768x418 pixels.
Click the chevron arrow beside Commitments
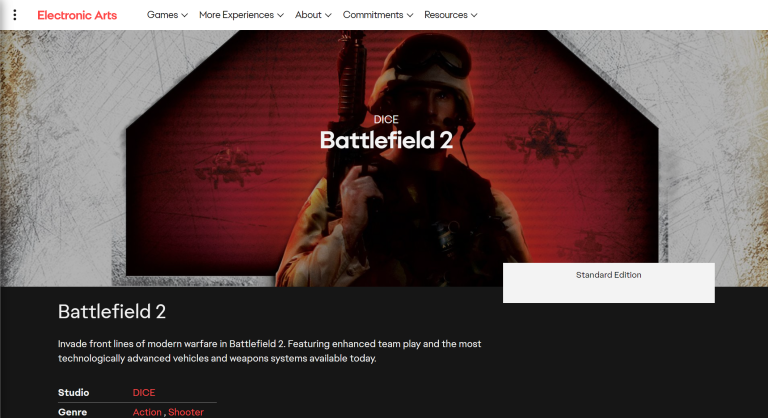(410, 16)
